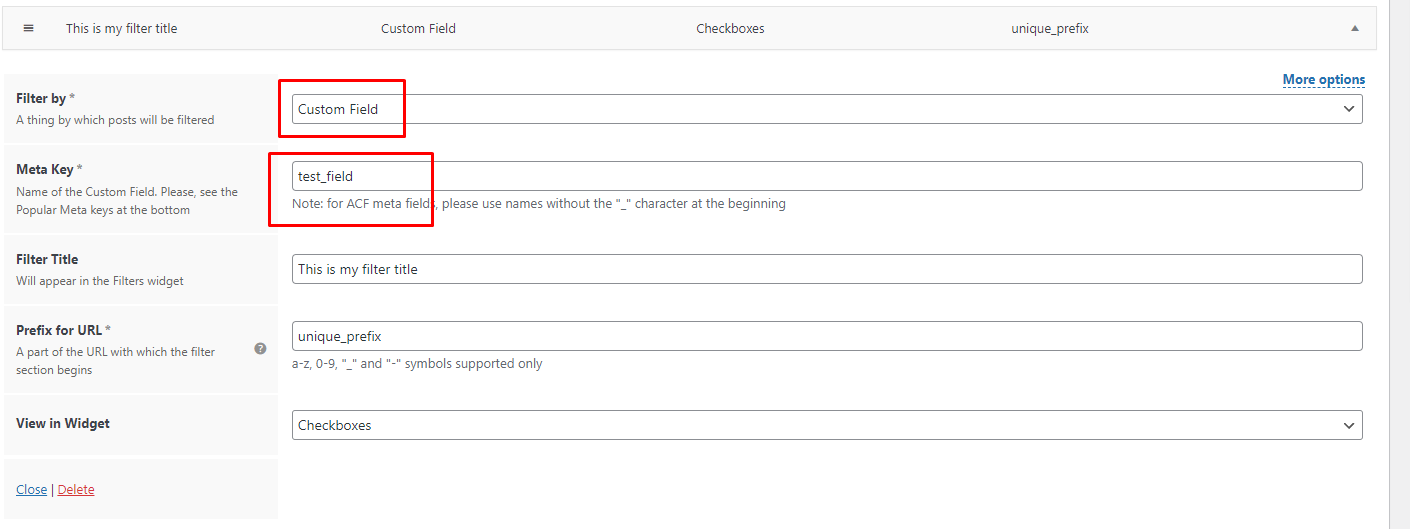Focus the Meta Key input field
Viewport: 1410px width, 529px height.
827,176
